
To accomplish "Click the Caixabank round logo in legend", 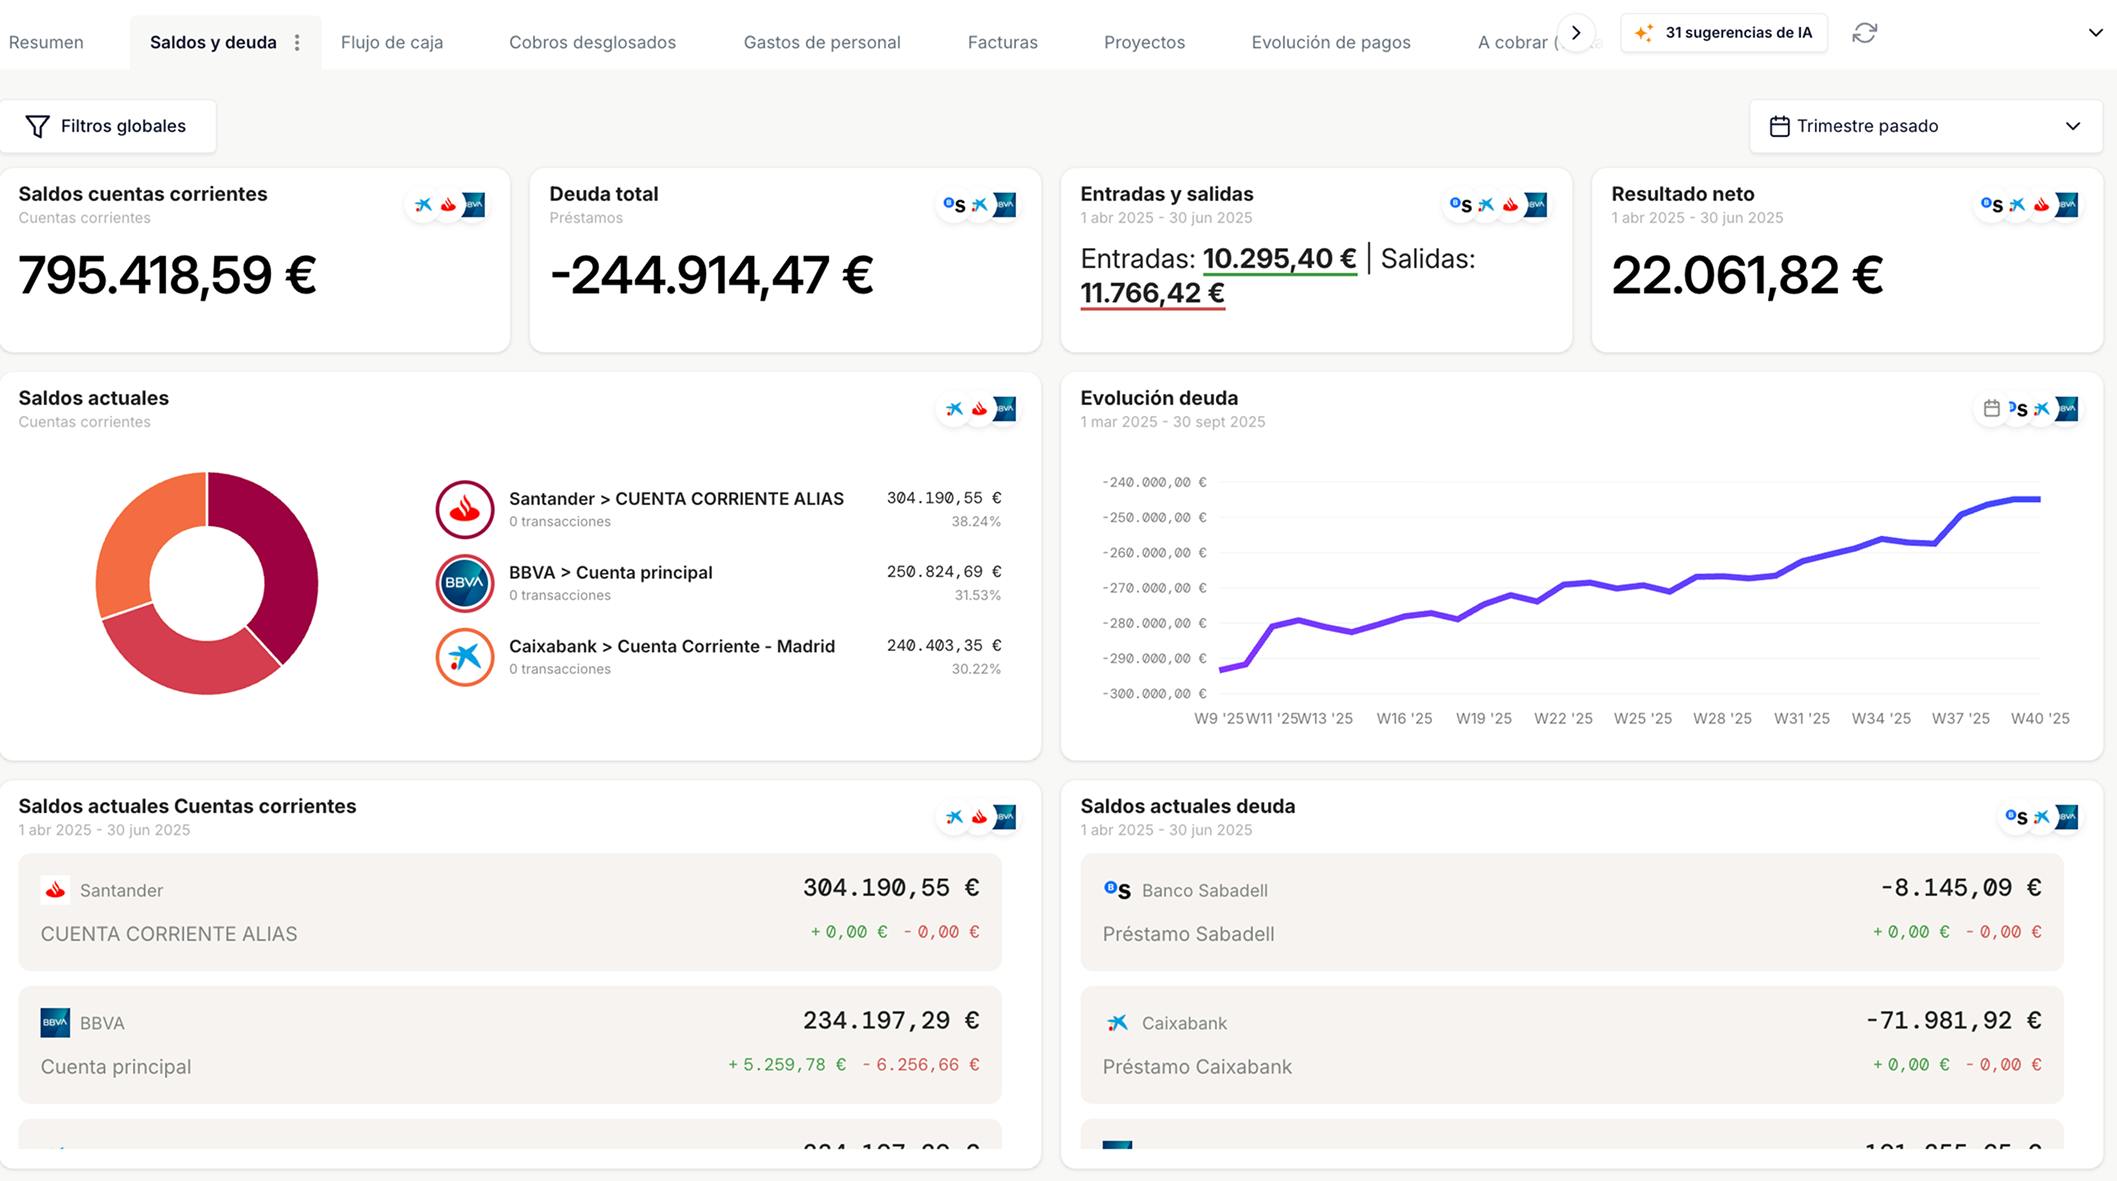I will (465, 657).
